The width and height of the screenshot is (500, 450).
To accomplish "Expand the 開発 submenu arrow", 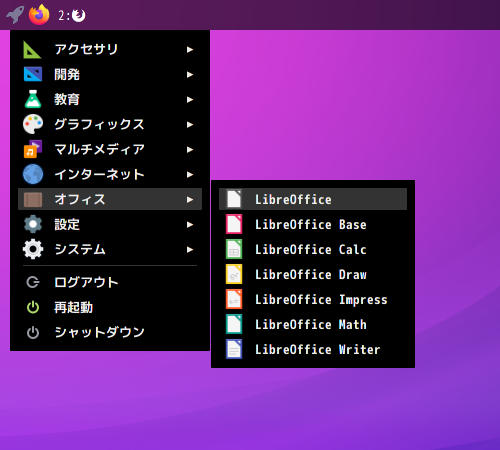I will [x=190, y=75].
